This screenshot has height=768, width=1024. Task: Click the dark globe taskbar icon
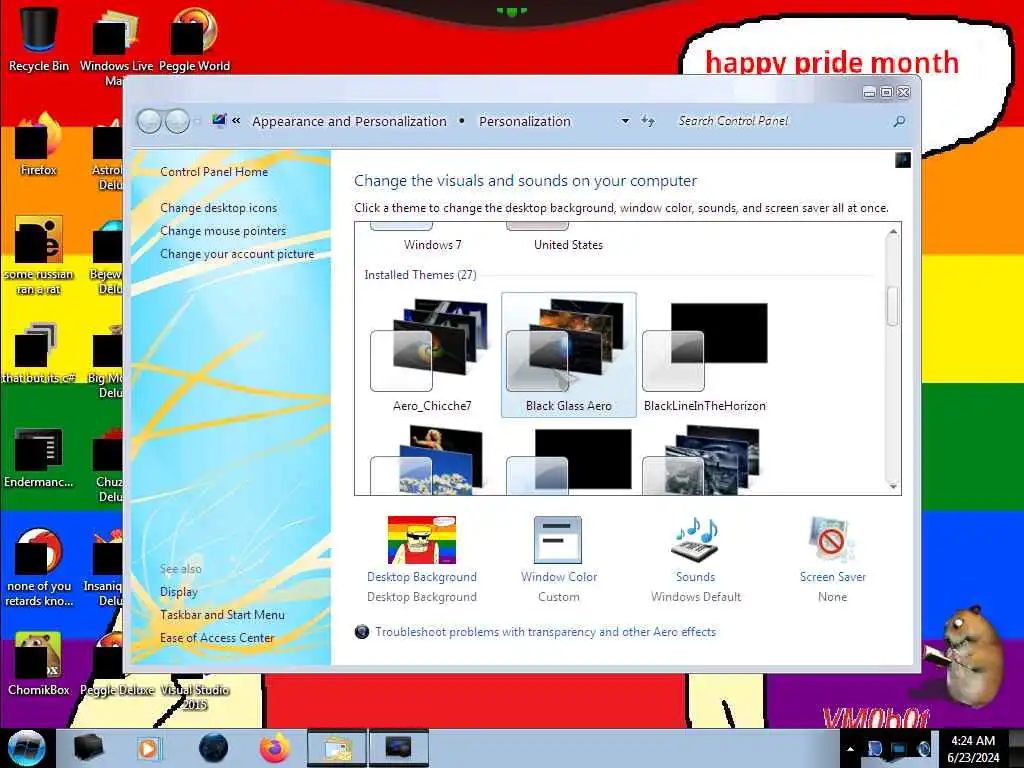tap(213, 748)
